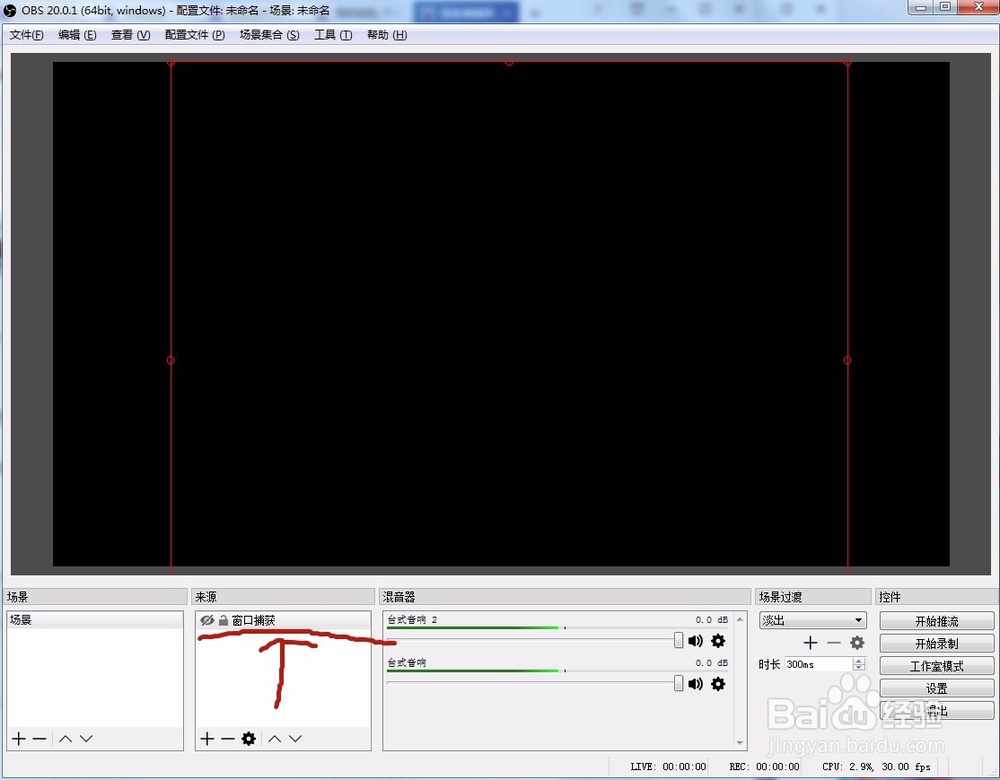Viewport: 1000px width, 780px height.
Task: Add a new scene with plus icon
Action: (19, 739)
